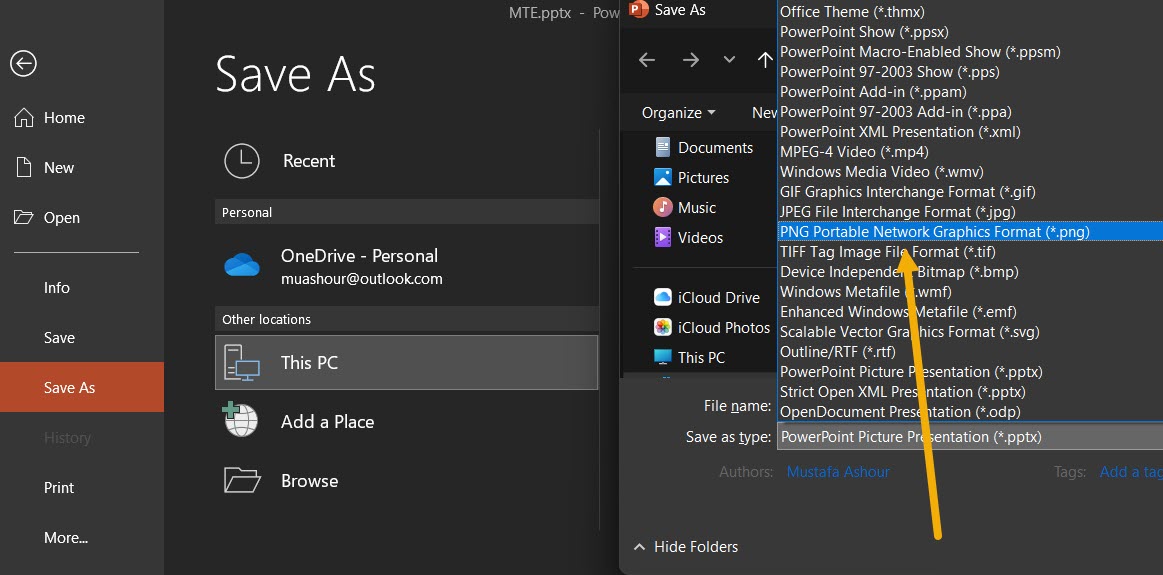The image size is (1163, 575).
Task: Select PowerPoint Show (*.ppsx) format
Action: [x=970, y=32]
